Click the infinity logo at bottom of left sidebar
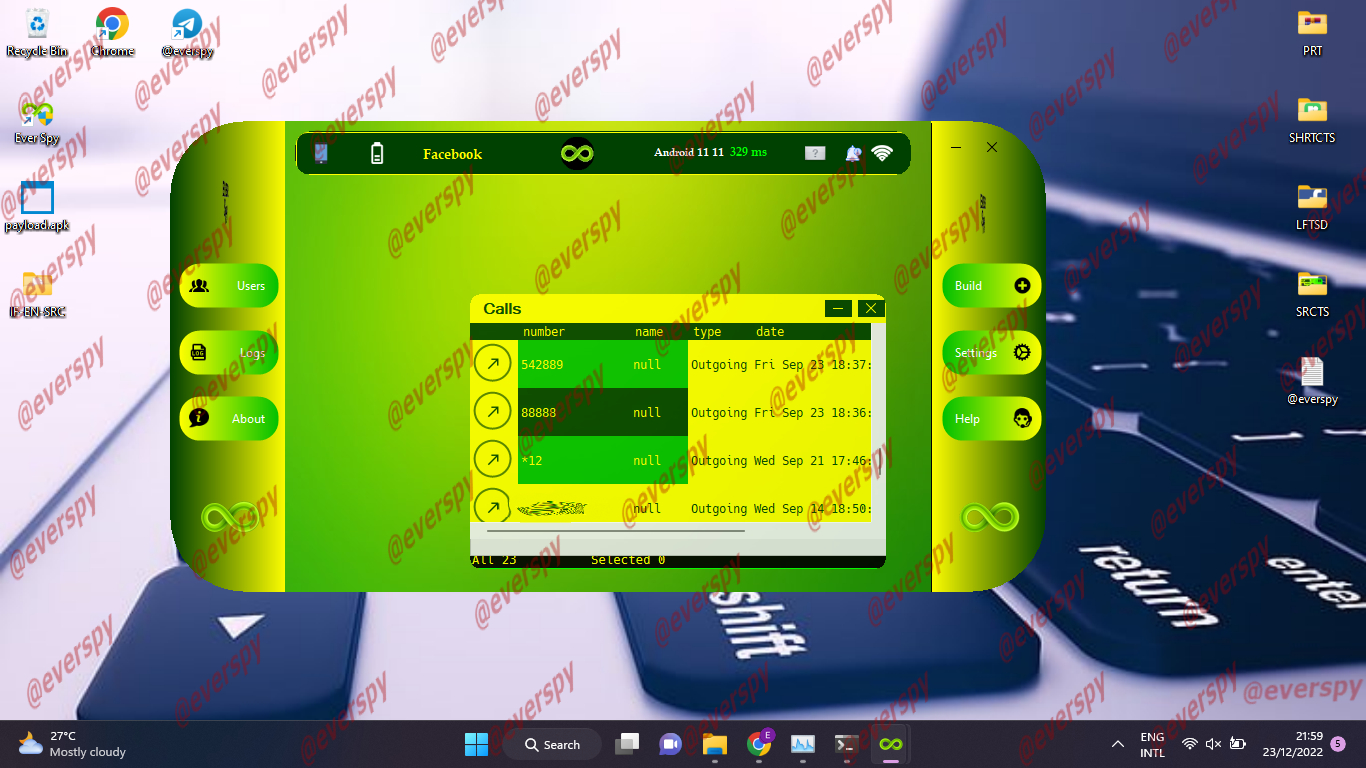Image resolution: width=1366 pixels, height=768 pixels. coord(229,517)
